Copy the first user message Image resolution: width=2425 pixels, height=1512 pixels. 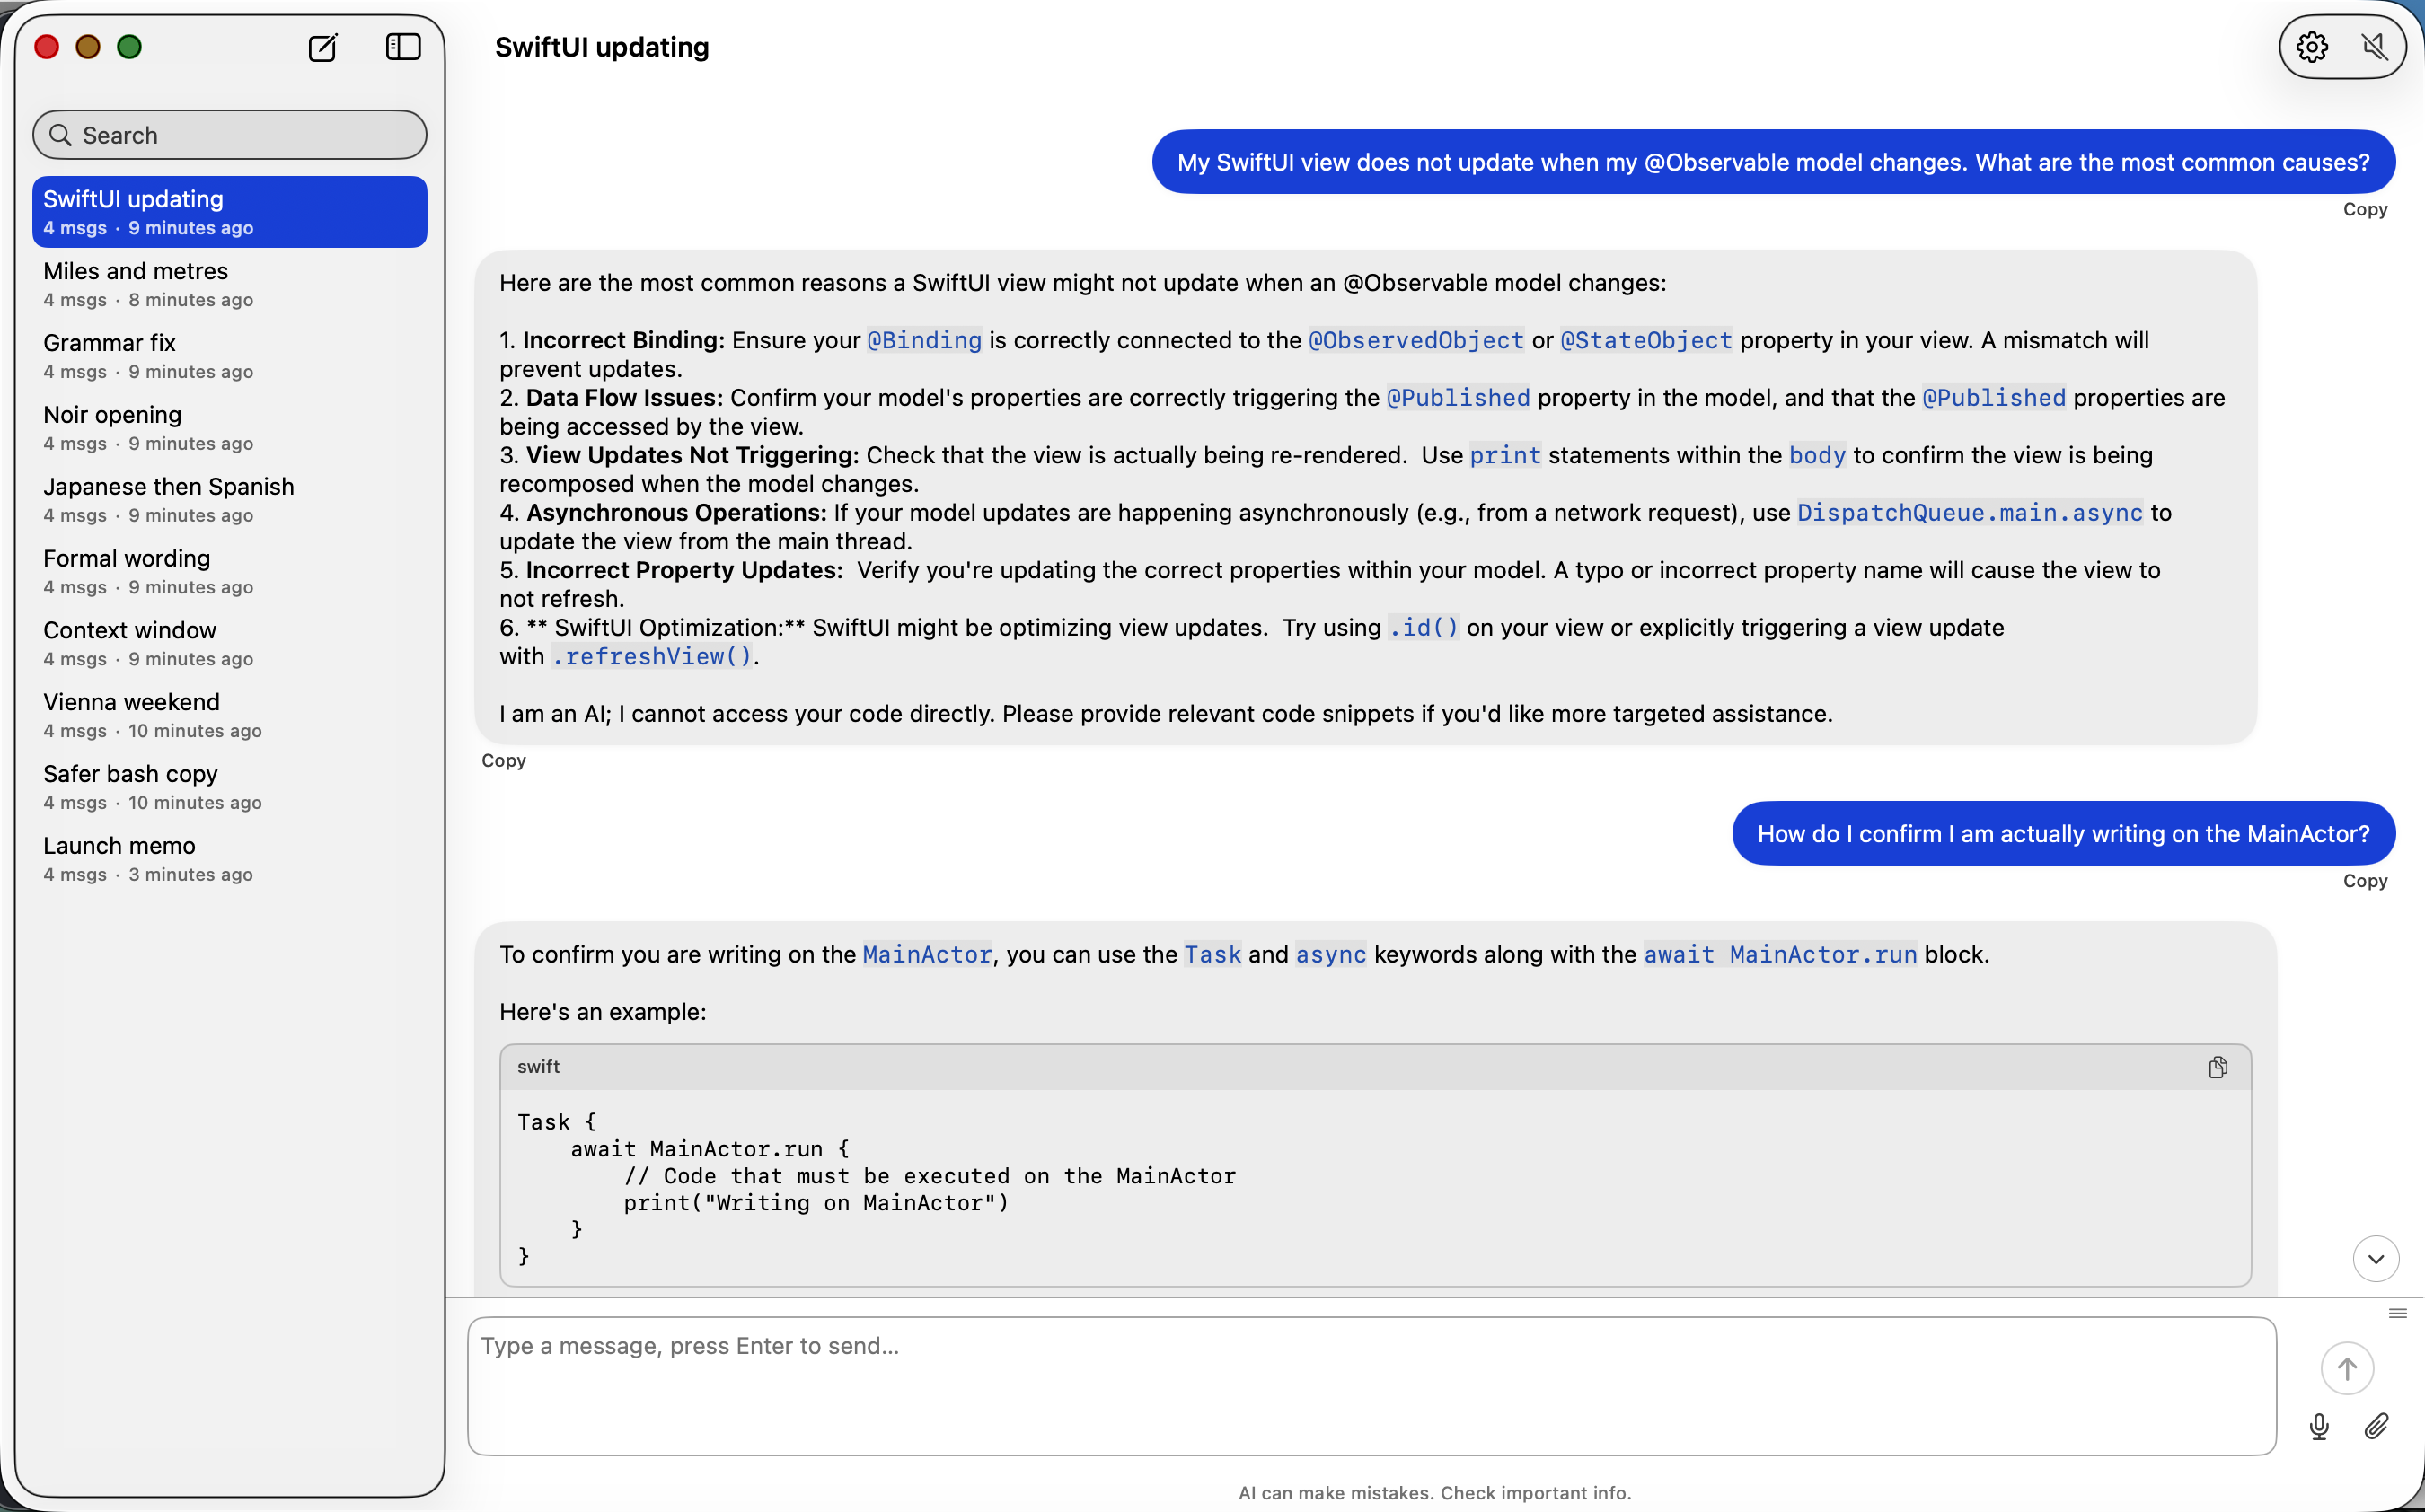coord(2364,209)
